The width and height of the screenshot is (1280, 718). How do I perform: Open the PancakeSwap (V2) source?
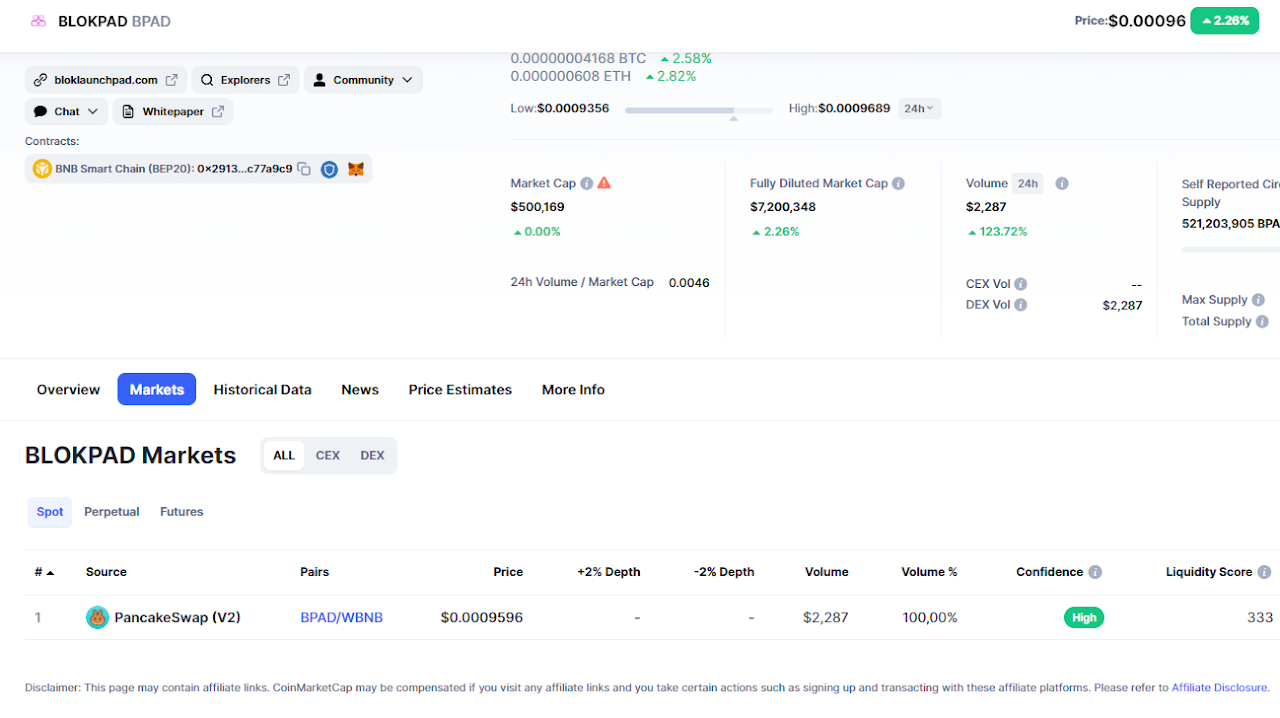(178, 617)
